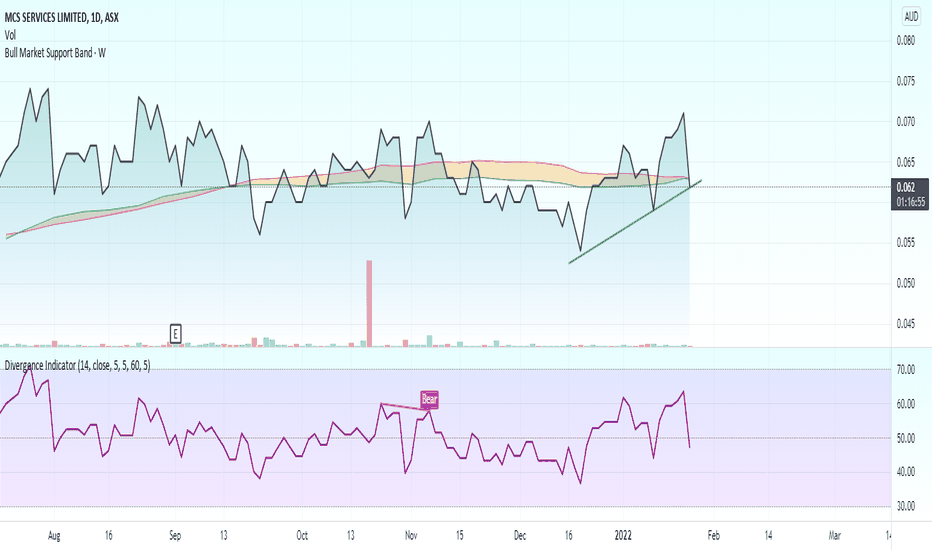Image resolution: width=932 pixels, height=550 pixels.
Task: Click the 0.045 price axis label
Action: [x=906, y=324]
